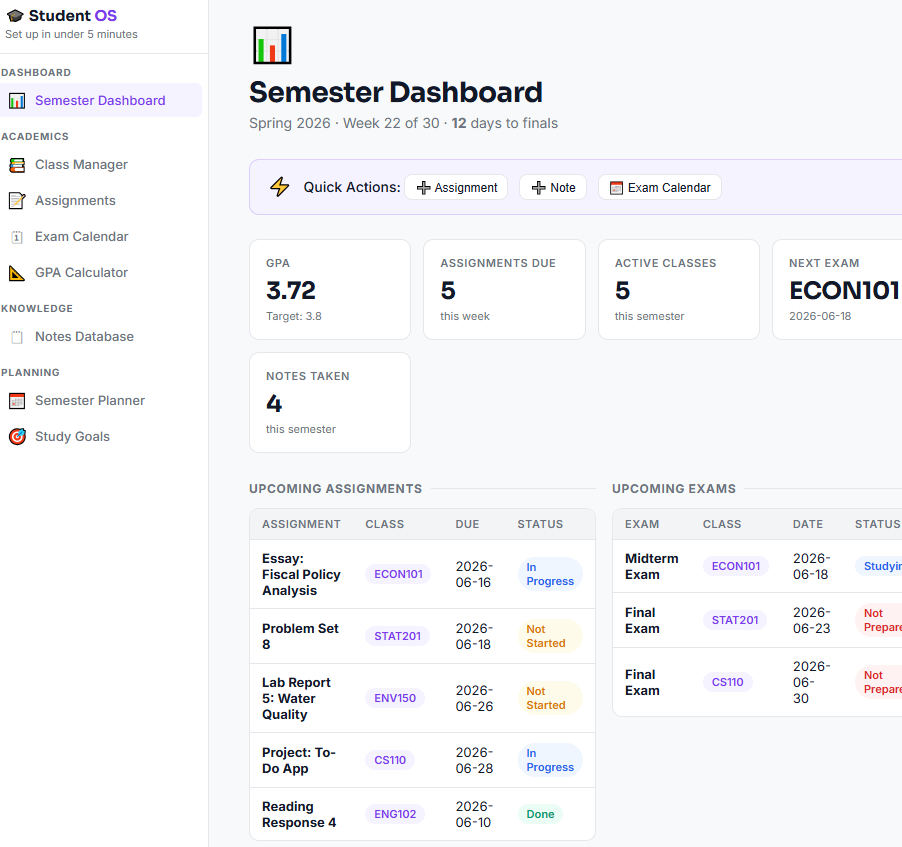Viewport: 902px width, 847px height.
Task: Click the Assignment column header
Action: [x=301, y=525]
